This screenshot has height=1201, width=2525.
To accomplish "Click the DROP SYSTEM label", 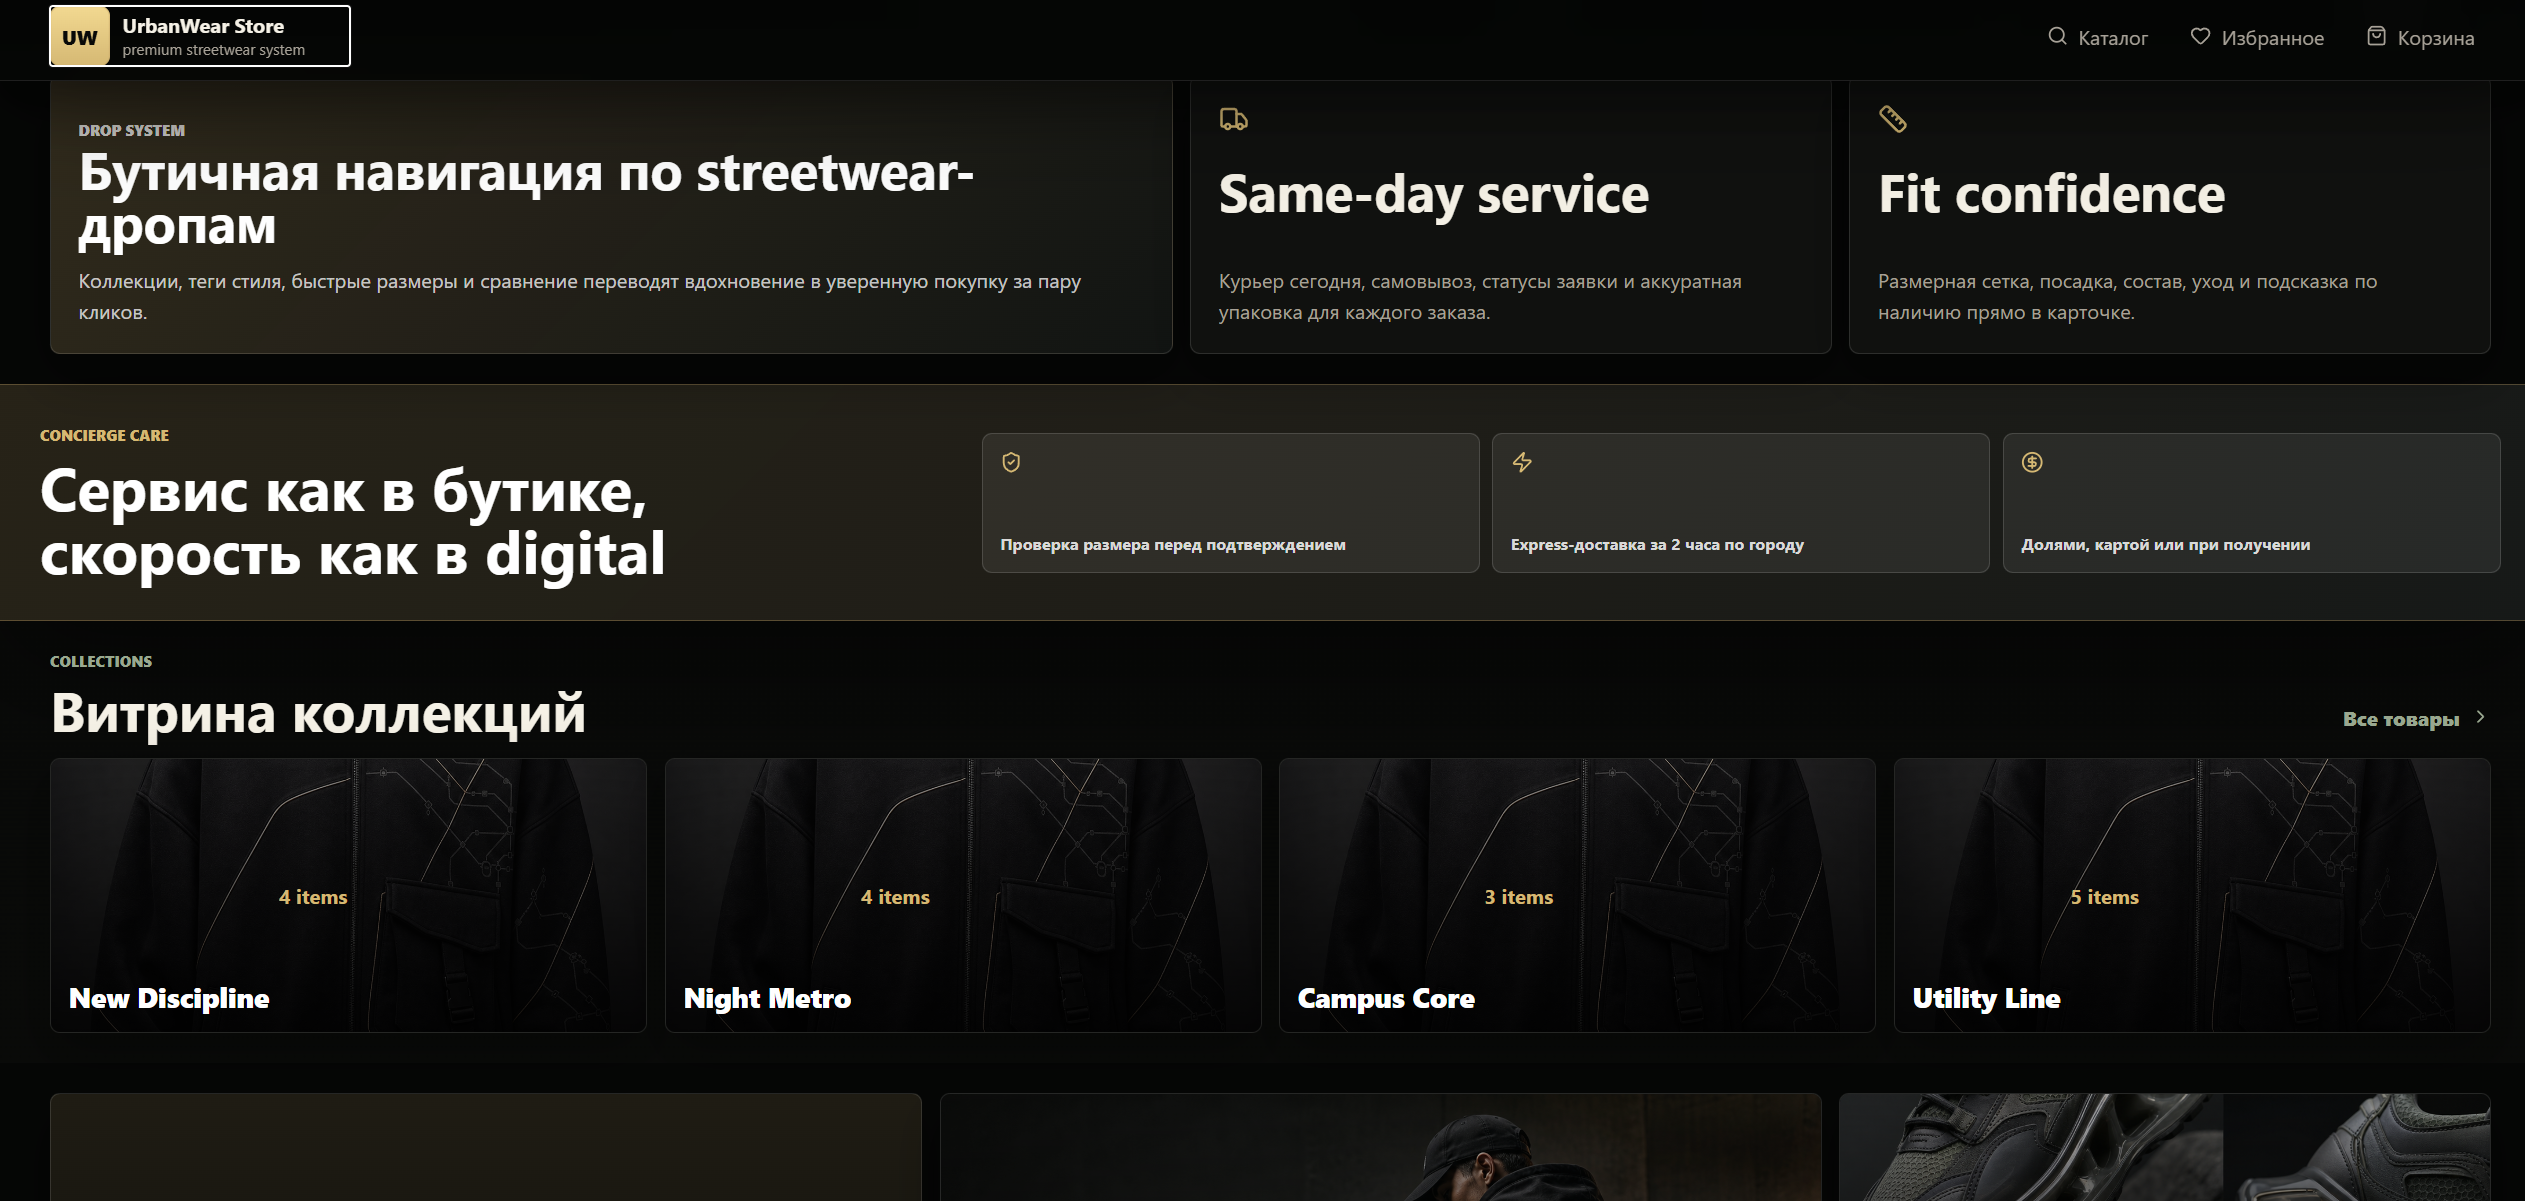I will click(x=132, y=131).
